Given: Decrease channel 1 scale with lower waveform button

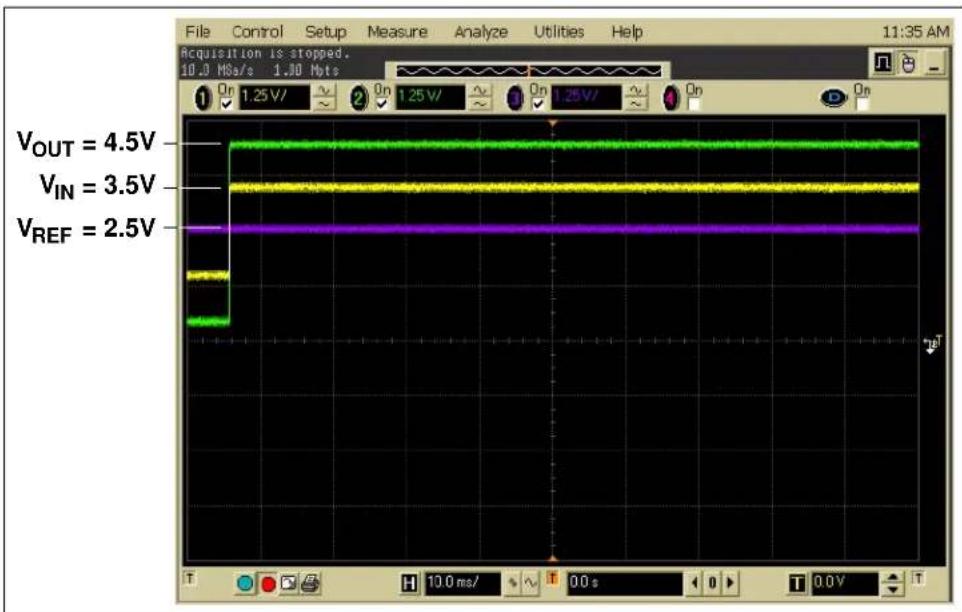Looking at the screenshot, I should coord(324,104).
